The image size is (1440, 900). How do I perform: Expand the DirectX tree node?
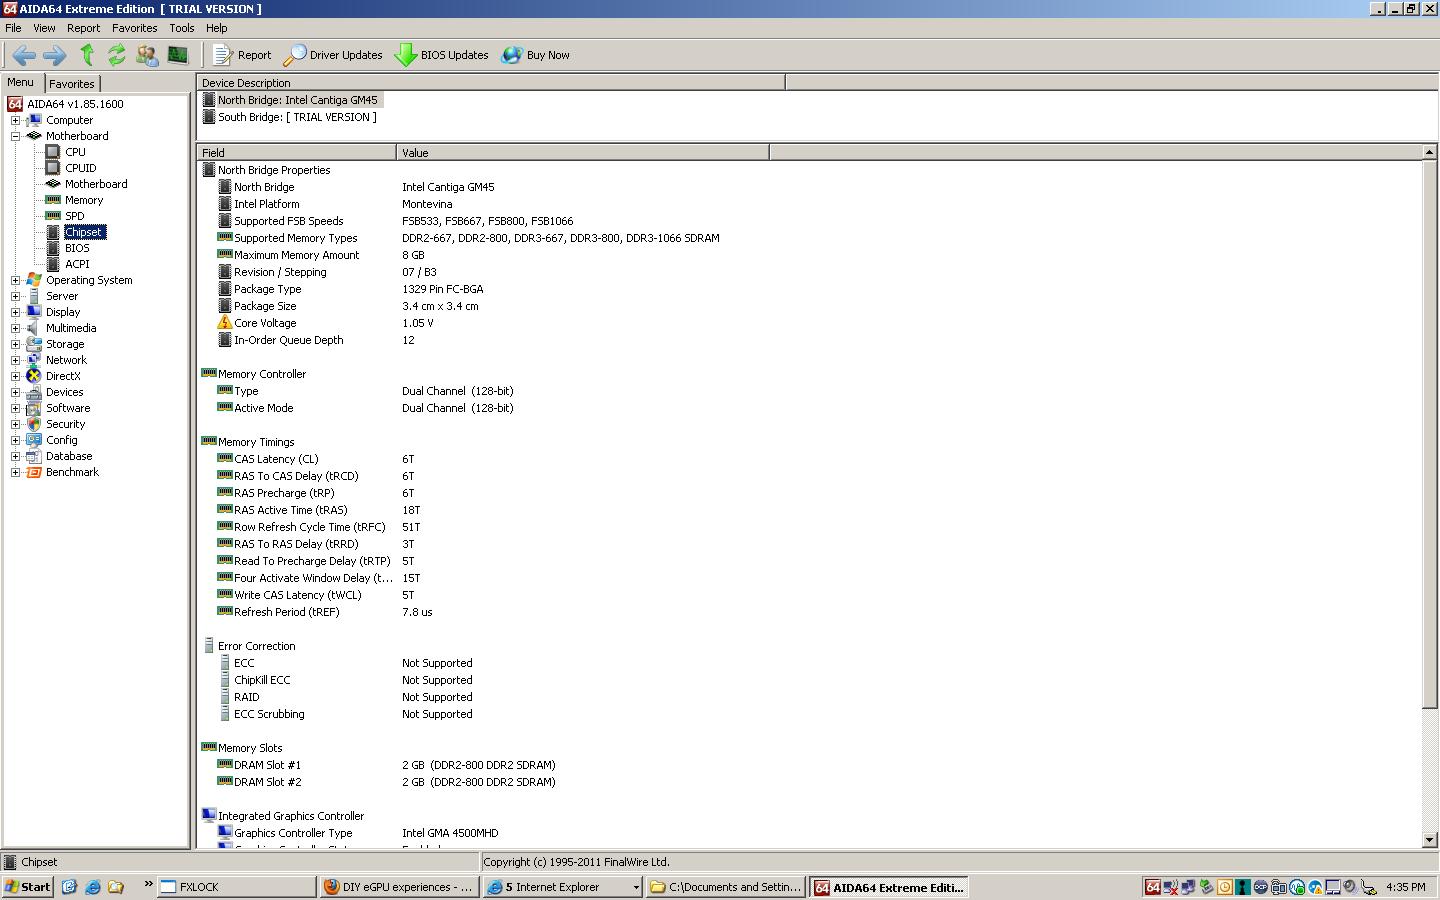[15, 376]
